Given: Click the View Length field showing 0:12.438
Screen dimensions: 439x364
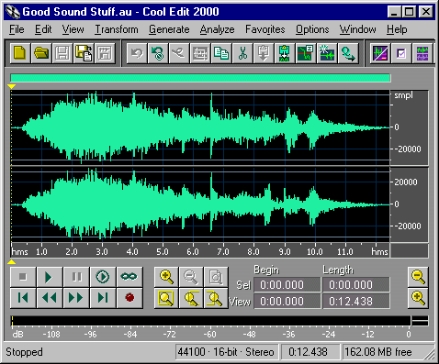Looking at the screenshot, I should (356, 301).
